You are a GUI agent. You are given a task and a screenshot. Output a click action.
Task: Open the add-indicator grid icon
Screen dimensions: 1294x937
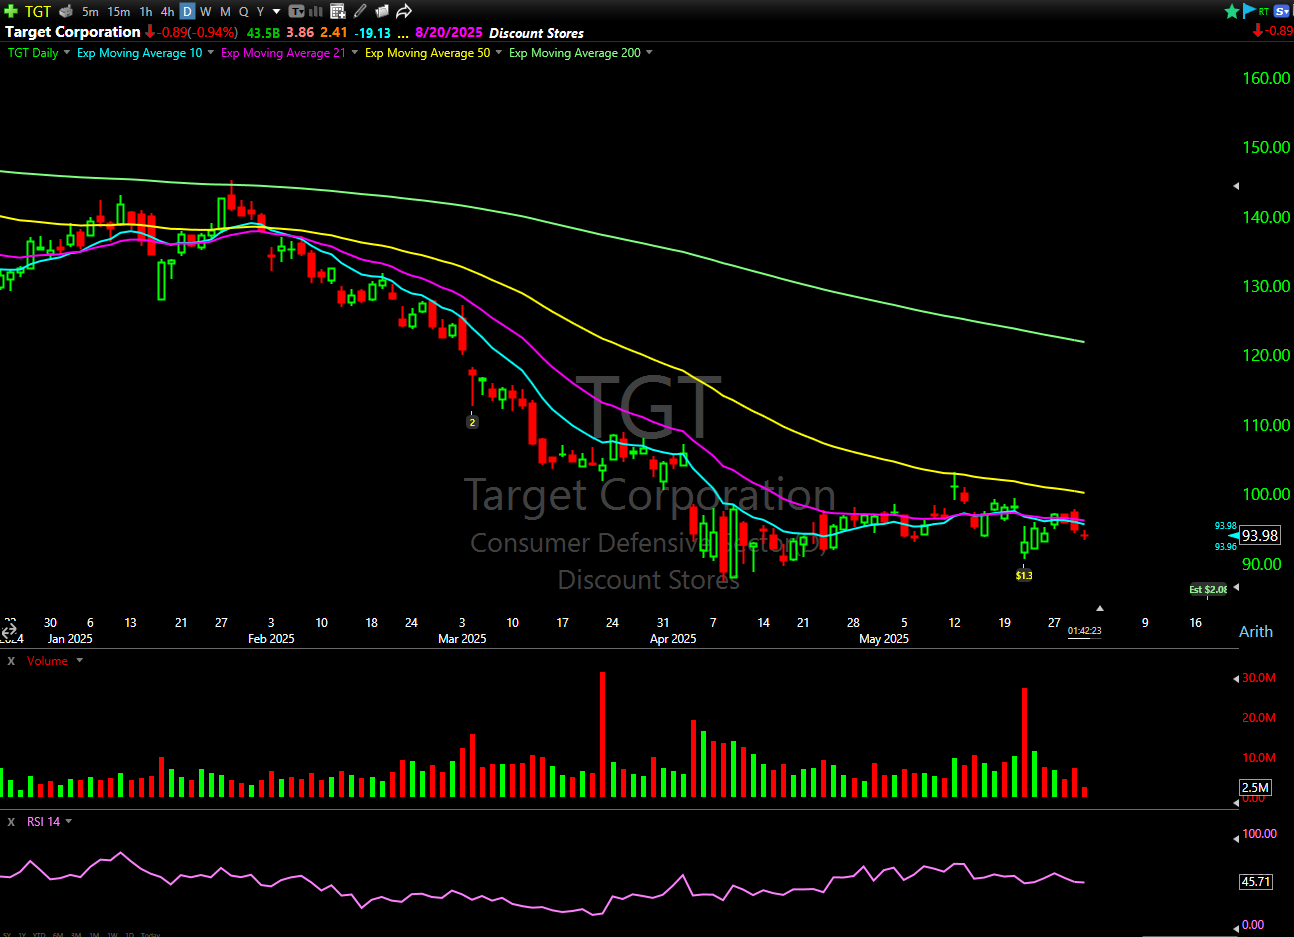tap(337, 11)
